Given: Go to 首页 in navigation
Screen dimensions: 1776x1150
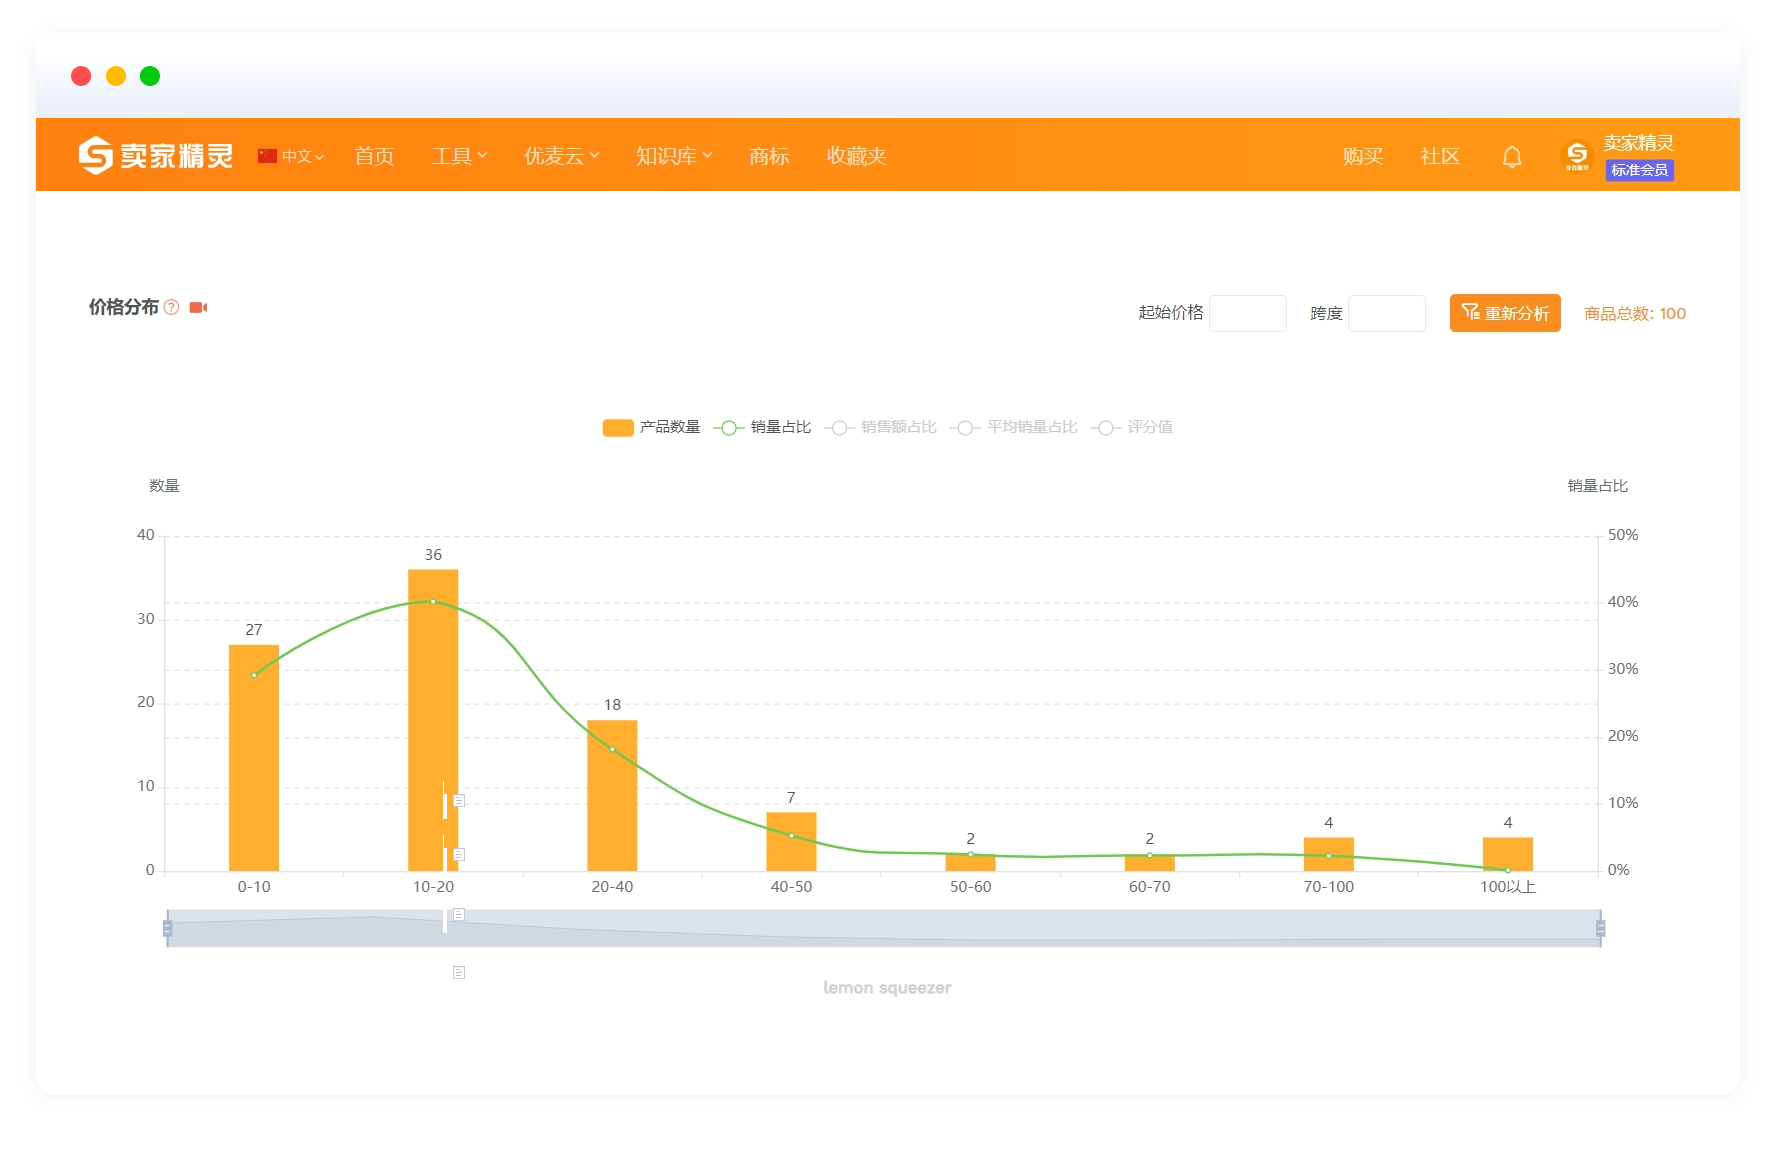Looking at the screenshot, I should click(x=374, y=156).
